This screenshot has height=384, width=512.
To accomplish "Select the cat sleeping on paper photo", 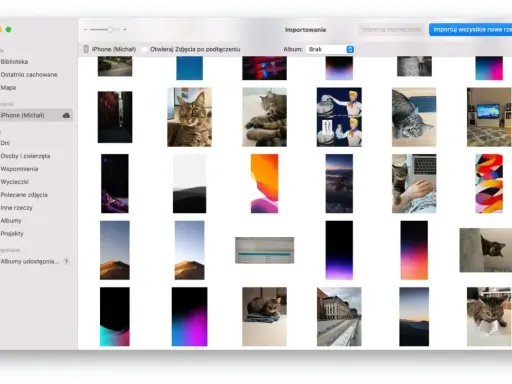I will (x=489, y=317).
